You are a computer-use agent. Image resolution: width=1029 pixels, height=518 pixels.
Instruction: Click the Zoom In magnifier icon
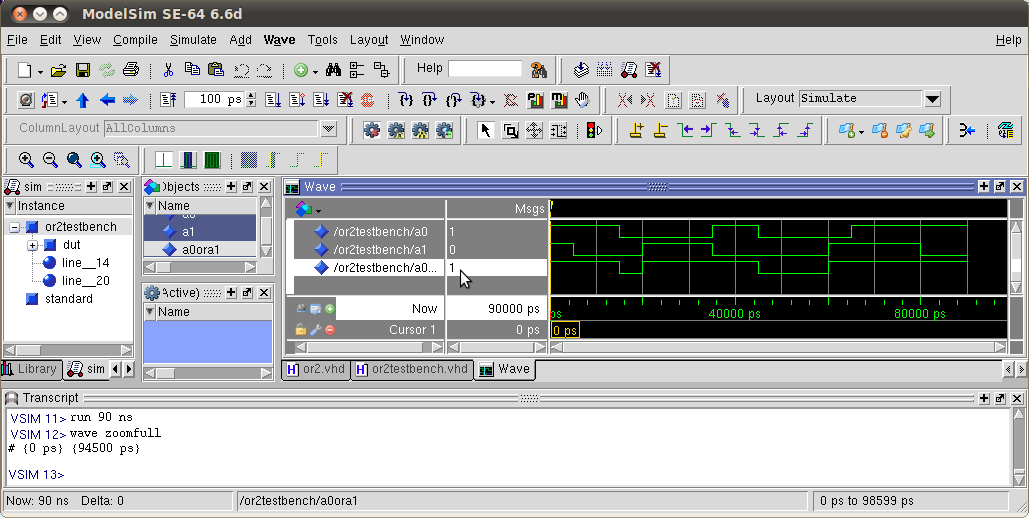click(26, 160)
